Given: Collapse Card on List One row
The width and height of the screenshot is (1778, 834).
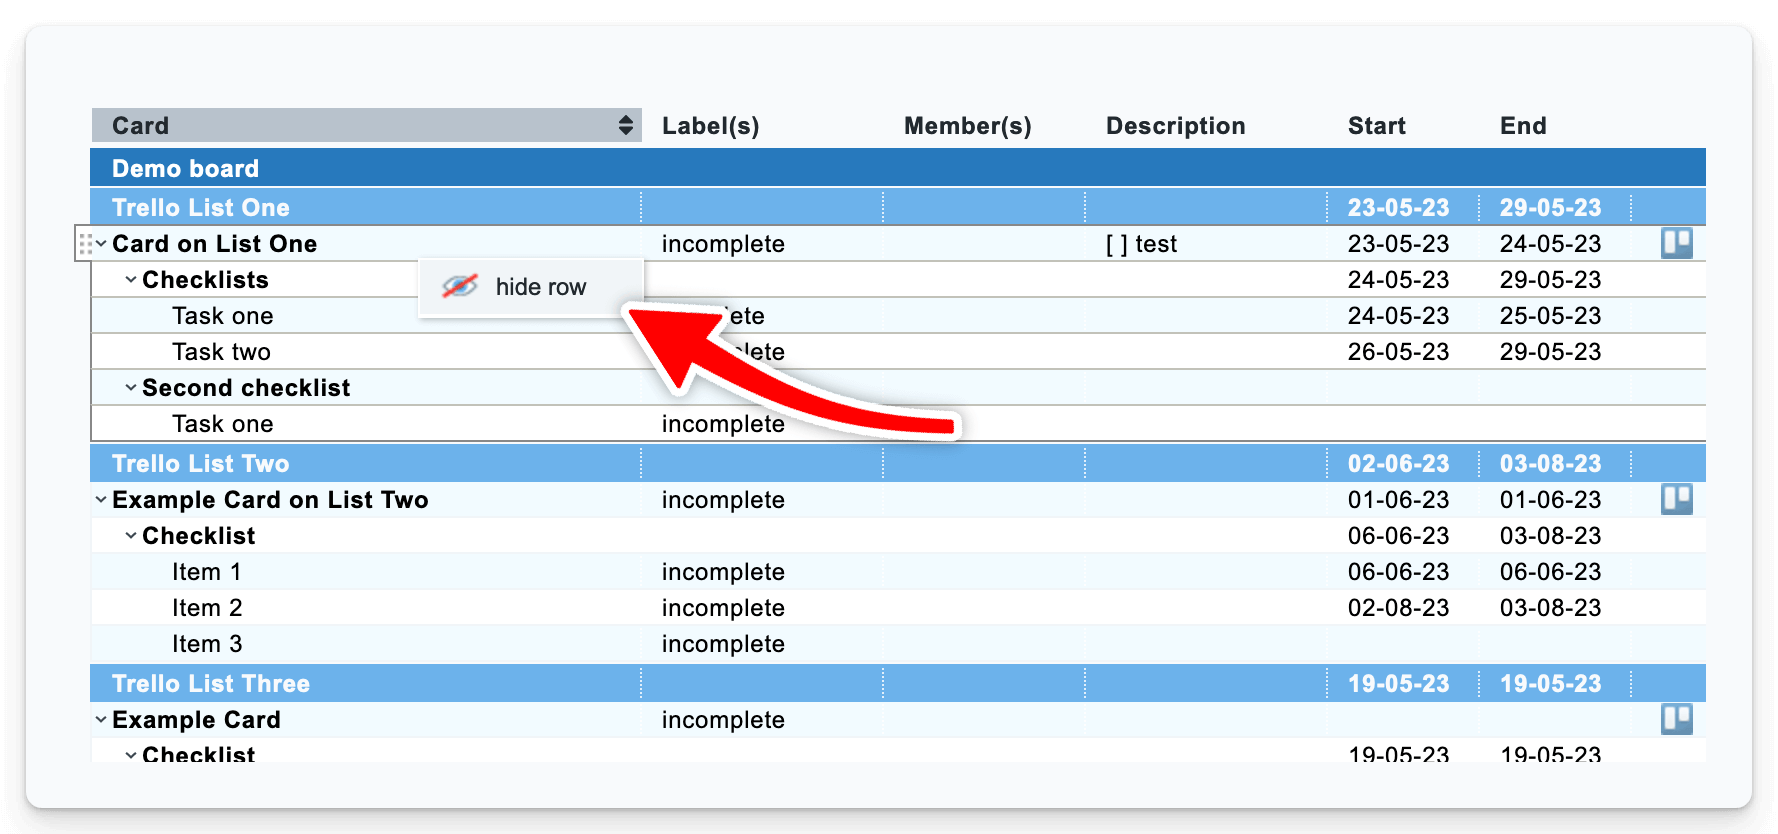Looking at the screenshot, I should coord(101,244).
